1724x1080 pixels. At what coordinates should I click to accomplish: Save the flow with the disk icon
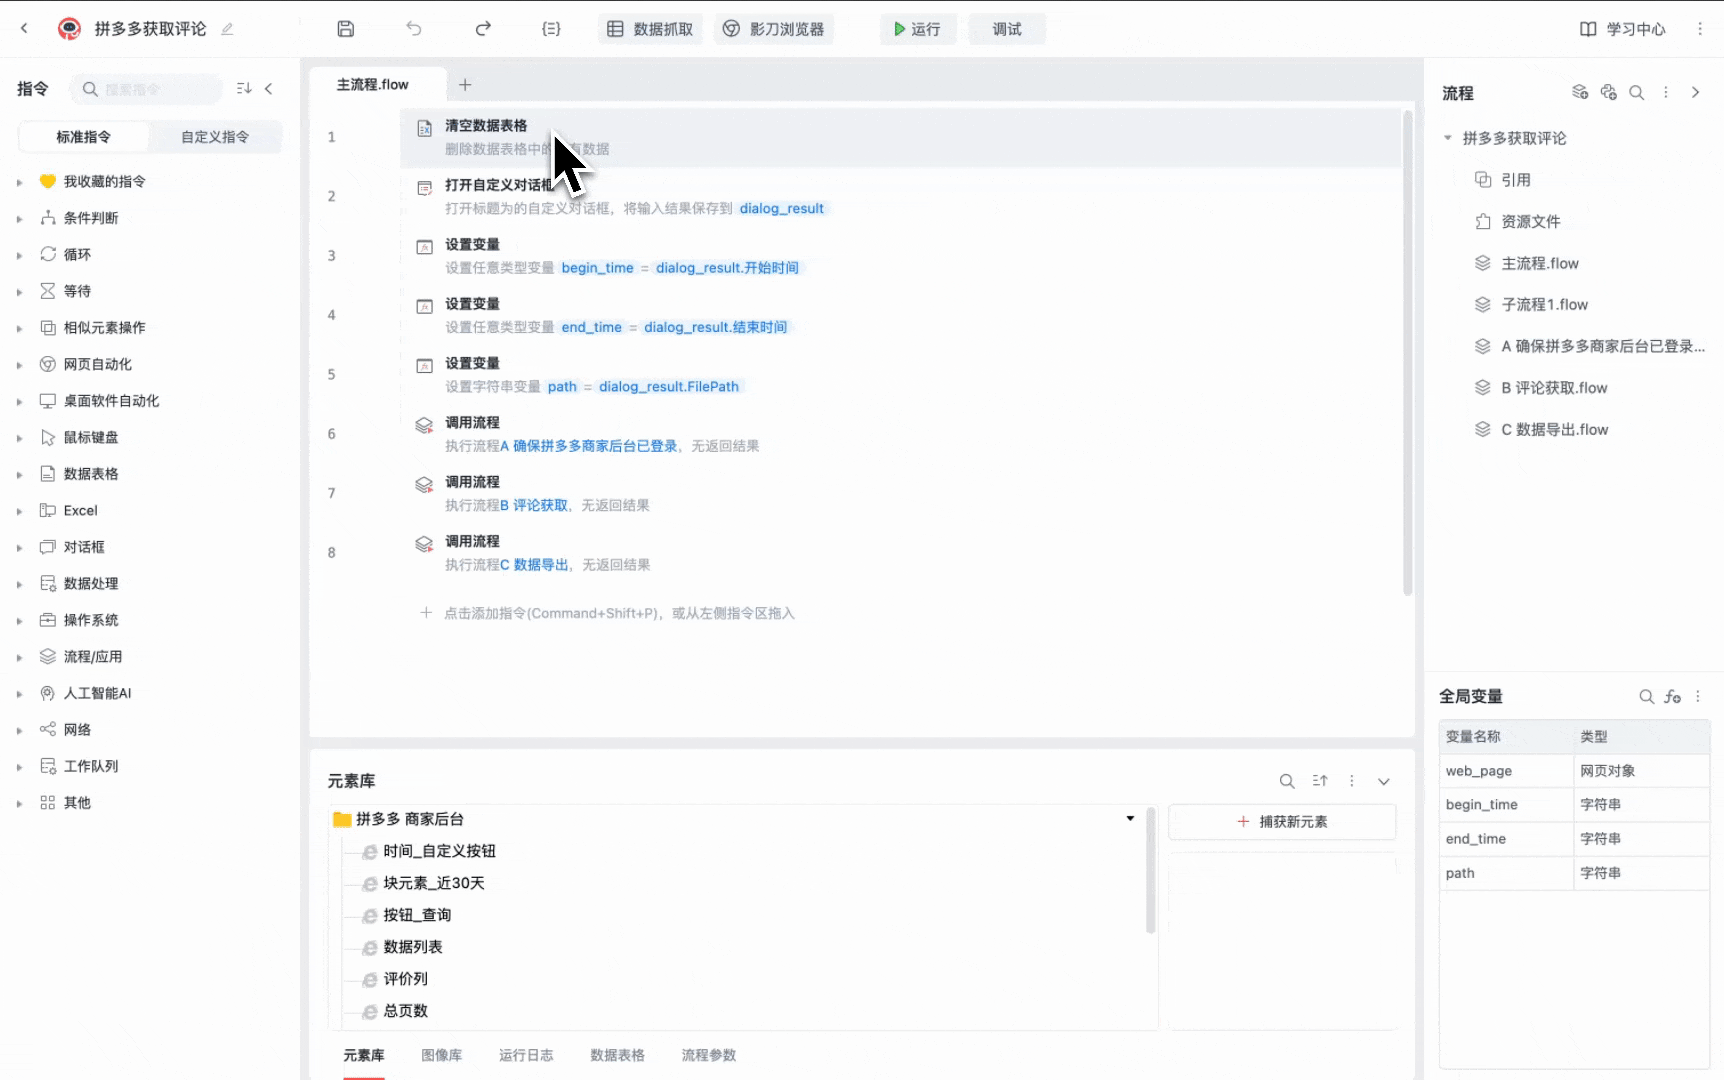[345, 29]
